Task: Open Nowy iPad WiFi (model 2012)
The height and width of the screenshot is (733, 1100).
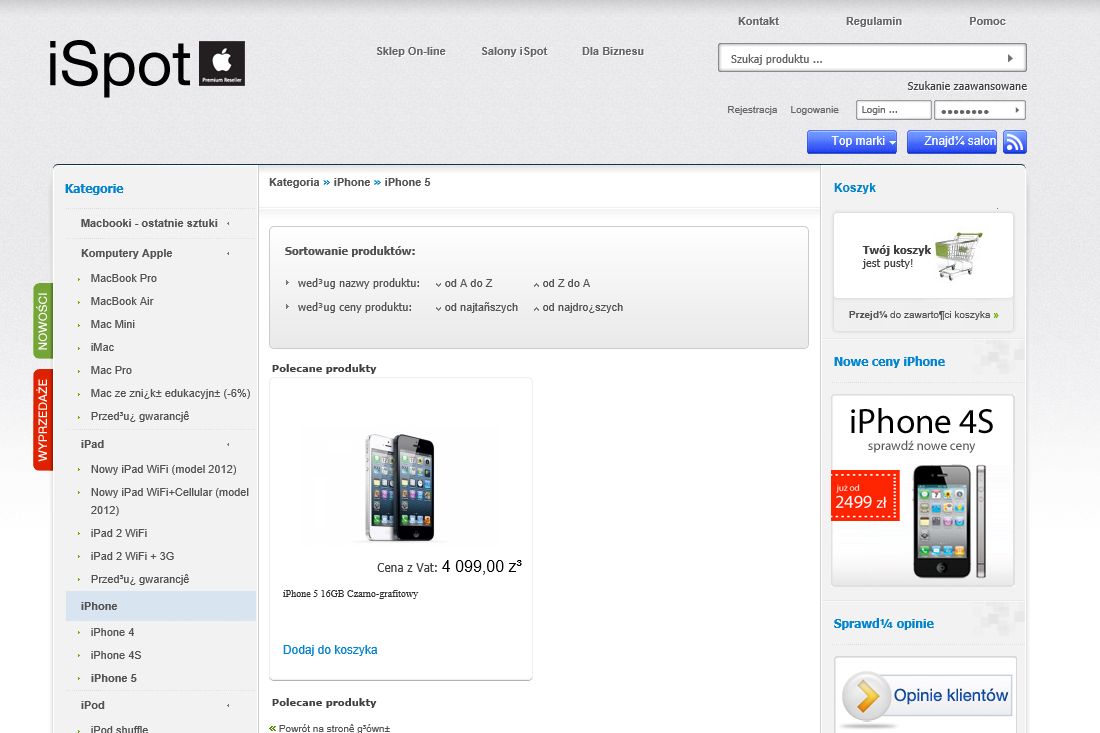Action: 163,469
